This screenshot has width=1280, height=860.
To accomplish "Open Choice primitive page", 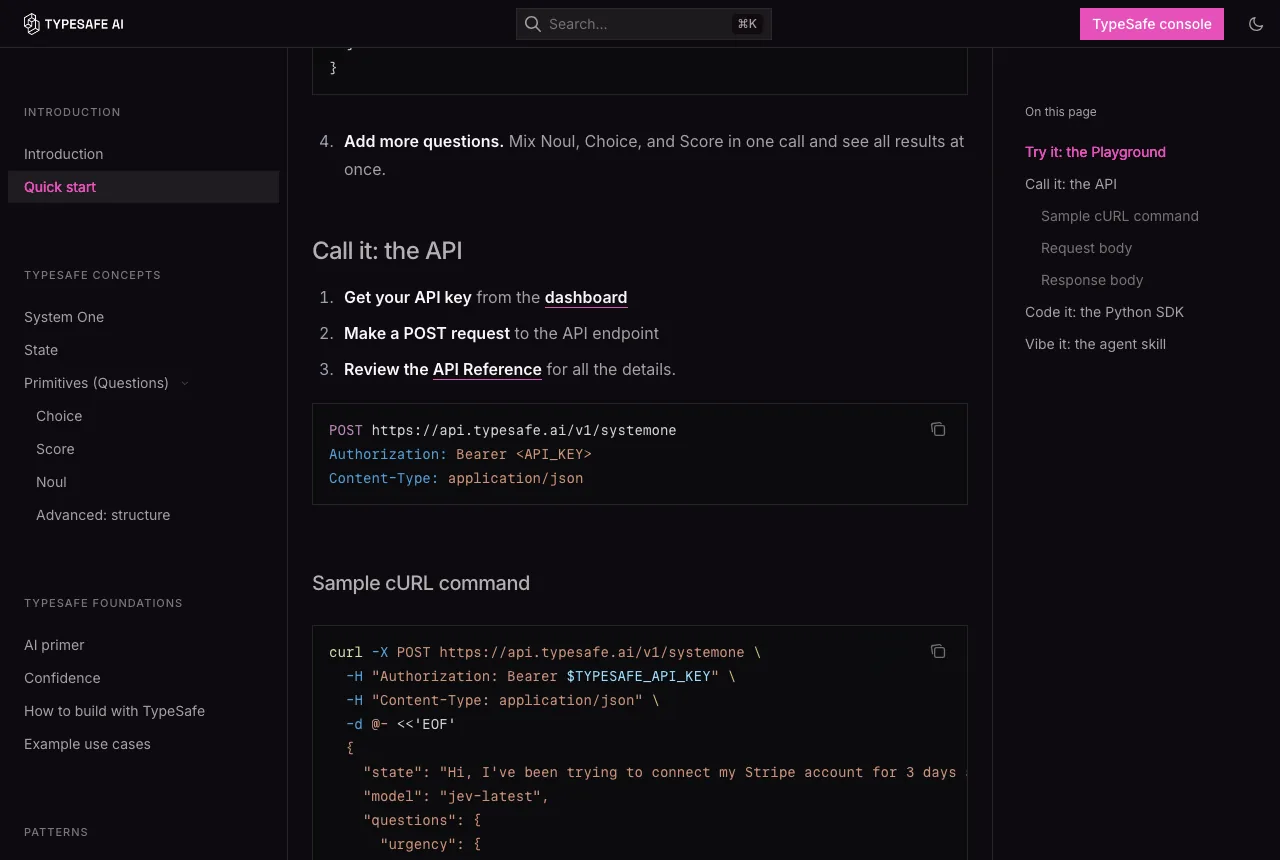I will coord(59,416).
